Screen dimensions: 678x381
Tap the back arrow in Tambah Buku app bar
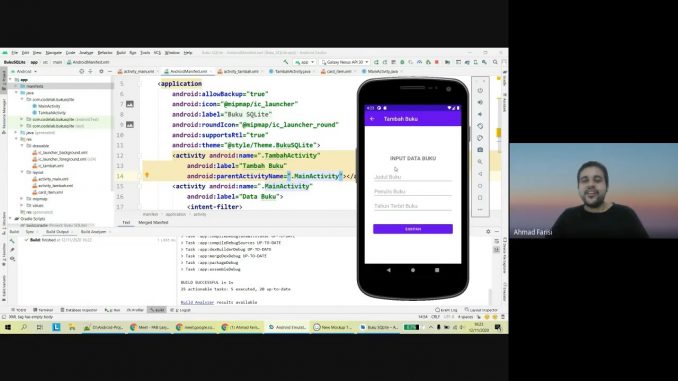(372, 119)
